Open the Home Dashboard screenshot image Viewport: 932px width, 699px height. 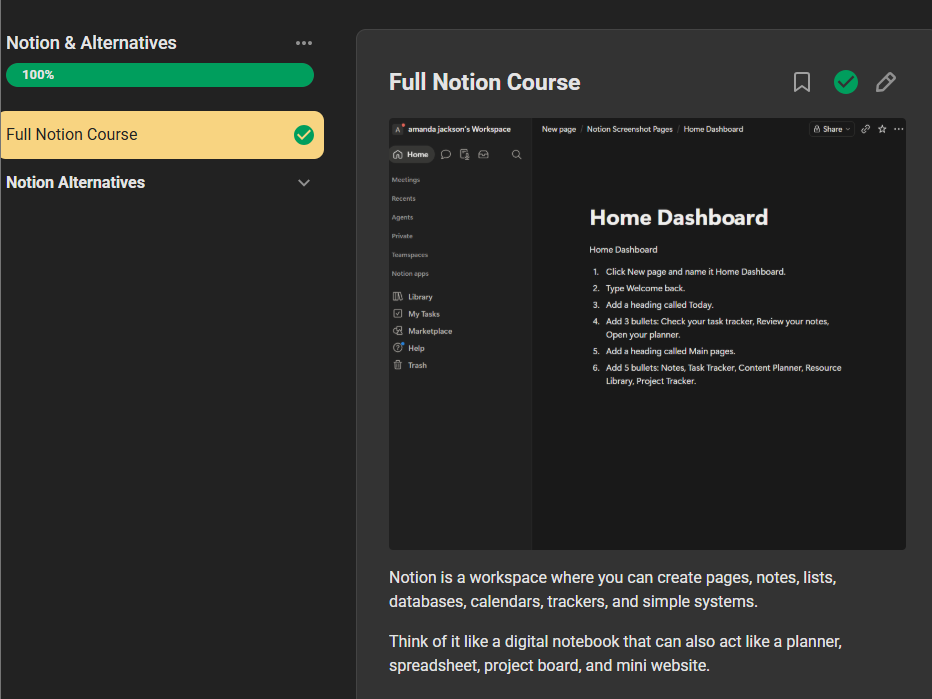pyautogui.click(x=647, y=333)
